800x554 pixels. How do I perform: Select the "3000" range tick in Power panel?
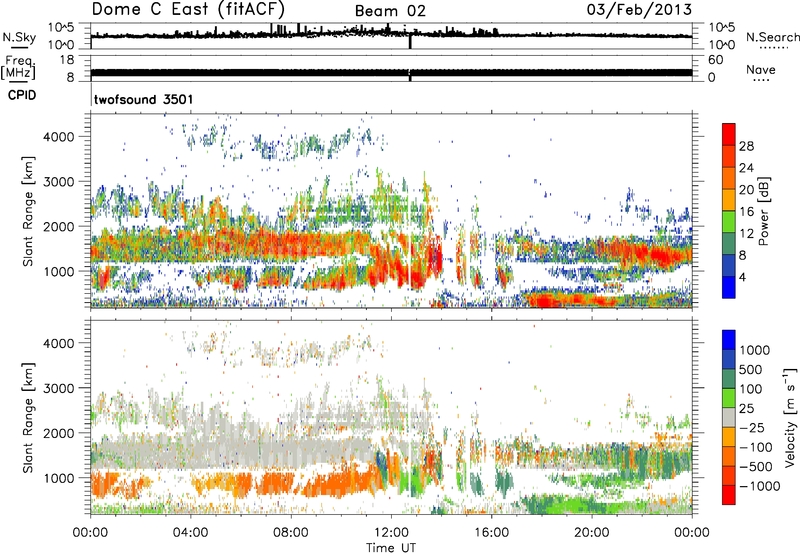click(58, 181)
